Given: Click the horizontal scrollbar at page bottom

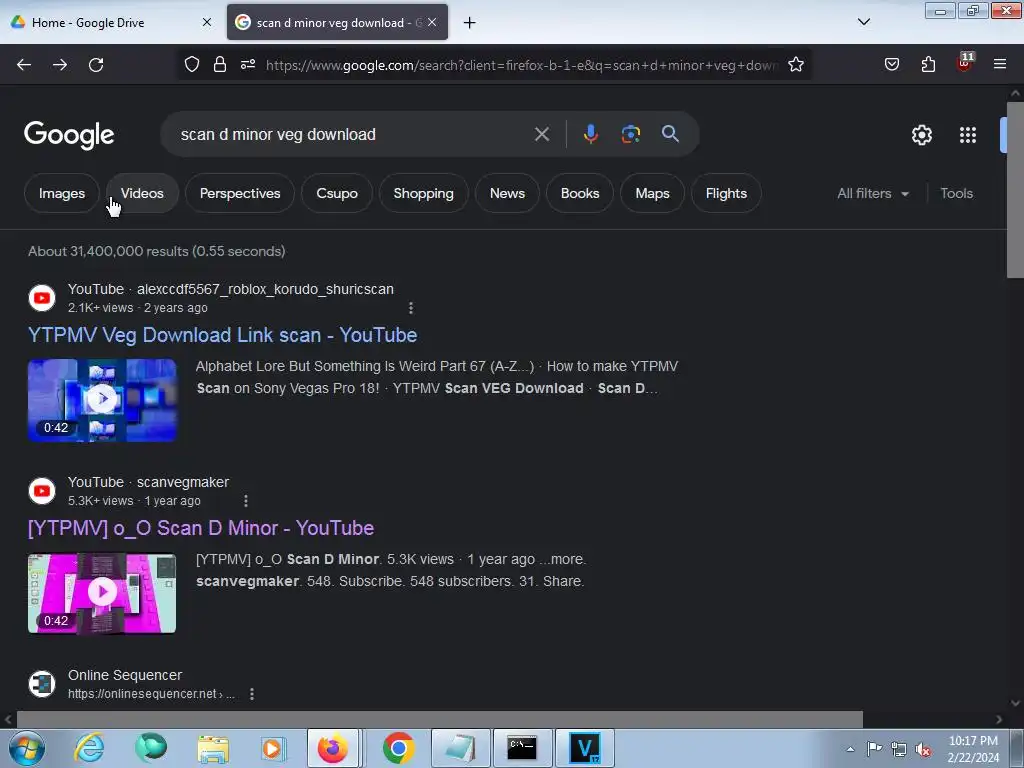Looking at the screenshot, I should coord(440,719).
